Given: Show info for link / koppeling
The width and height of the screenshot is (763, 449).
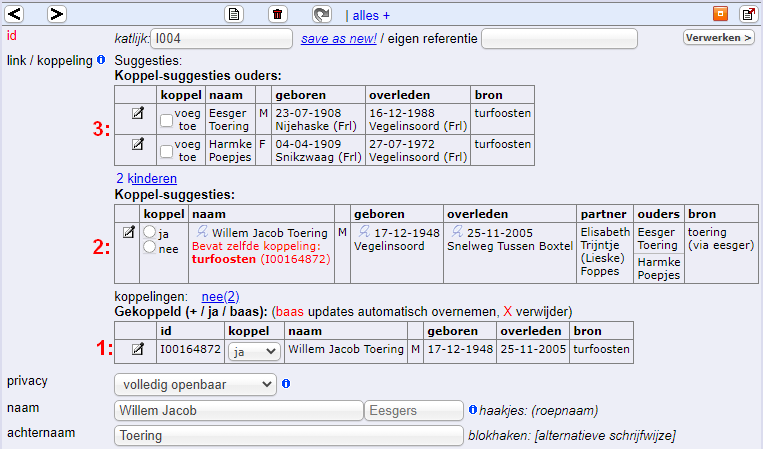Looking at the screenshot, I should tap(101, 60).
